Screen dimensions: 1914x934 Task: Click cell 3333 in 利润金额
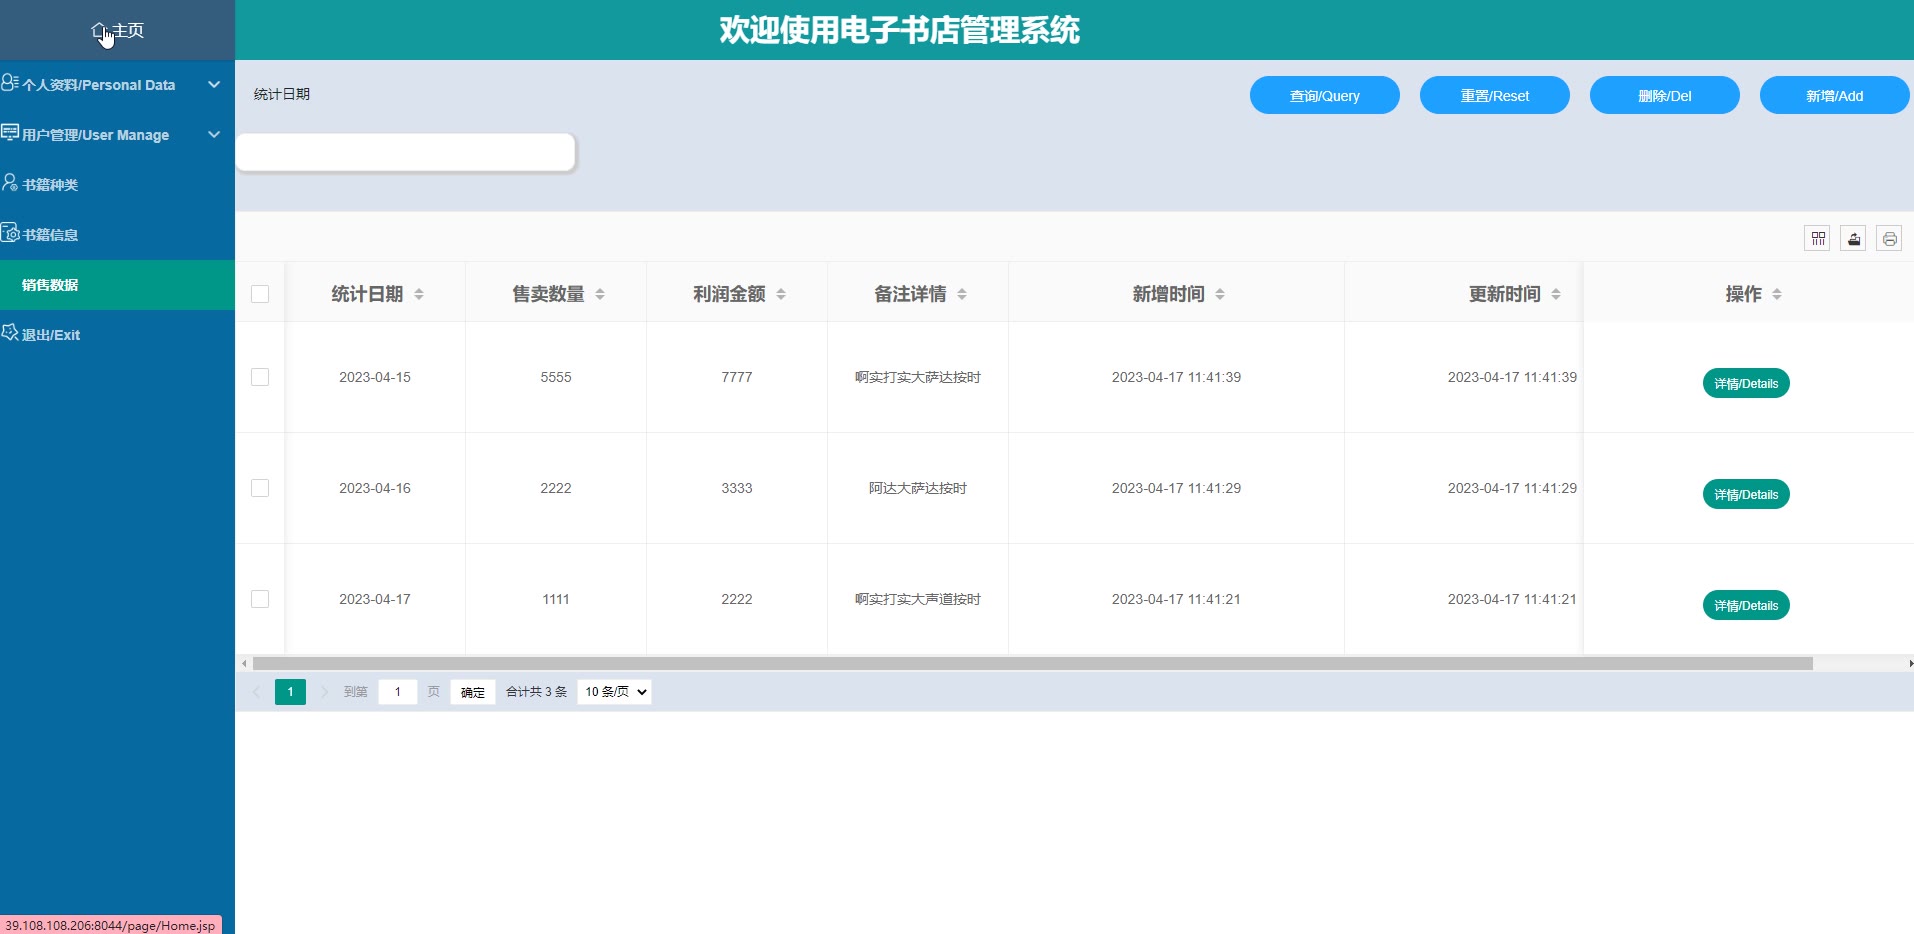(x=737, y=488)
